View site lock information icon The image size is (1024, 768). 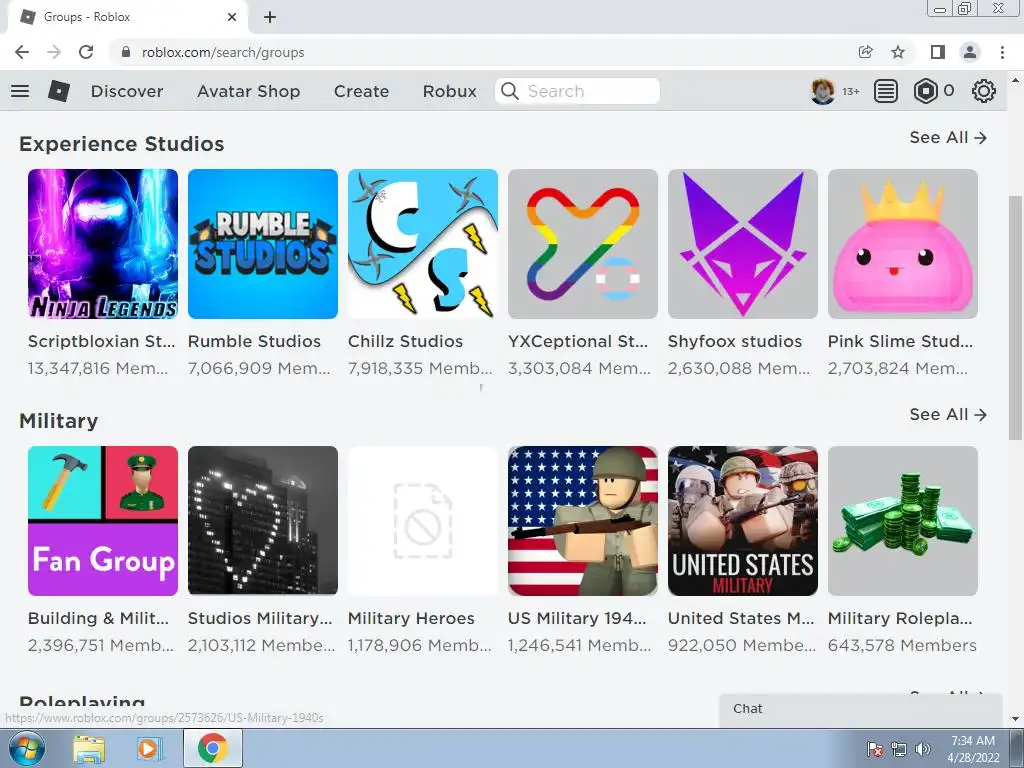[126, 52]
